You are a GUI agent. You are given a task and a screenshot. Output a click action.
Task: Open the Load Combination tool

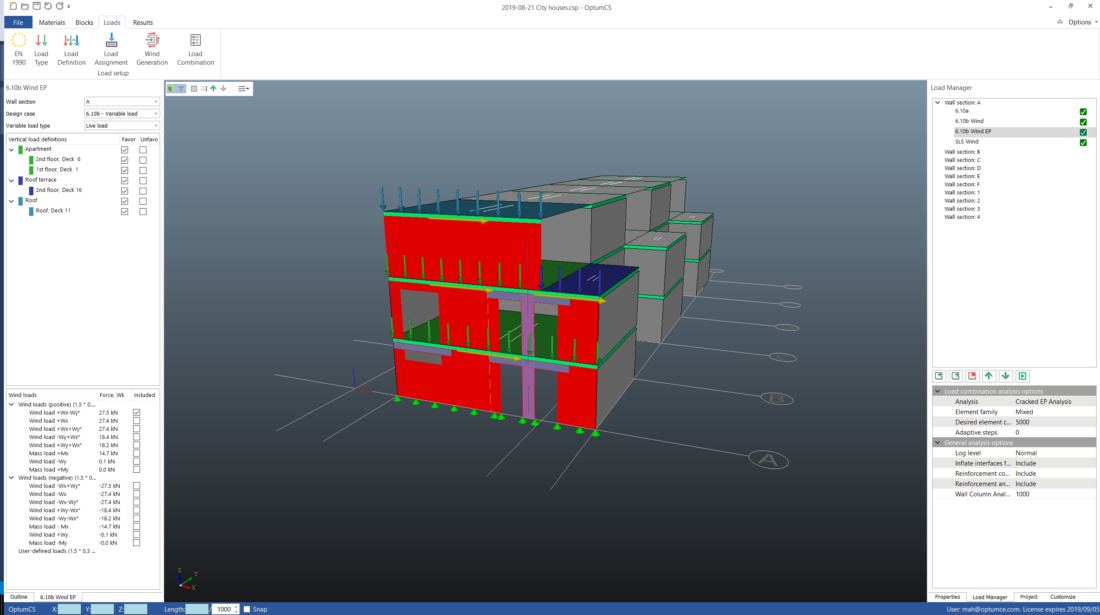pos(195,46)
